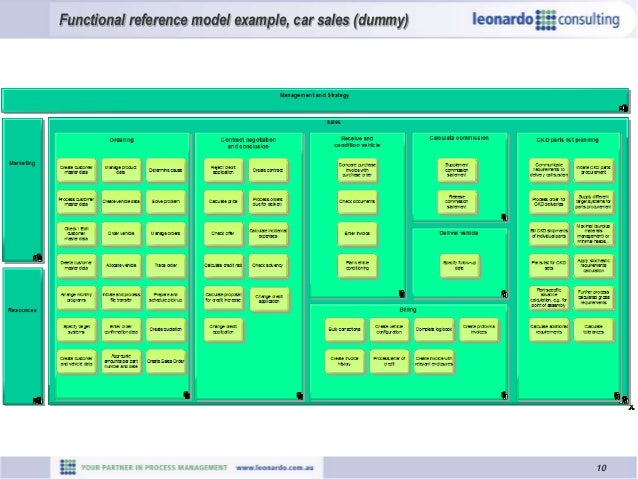Open the Marketing block's assignment icon
This screenshot has height=479, width=638.
[37, 258]
